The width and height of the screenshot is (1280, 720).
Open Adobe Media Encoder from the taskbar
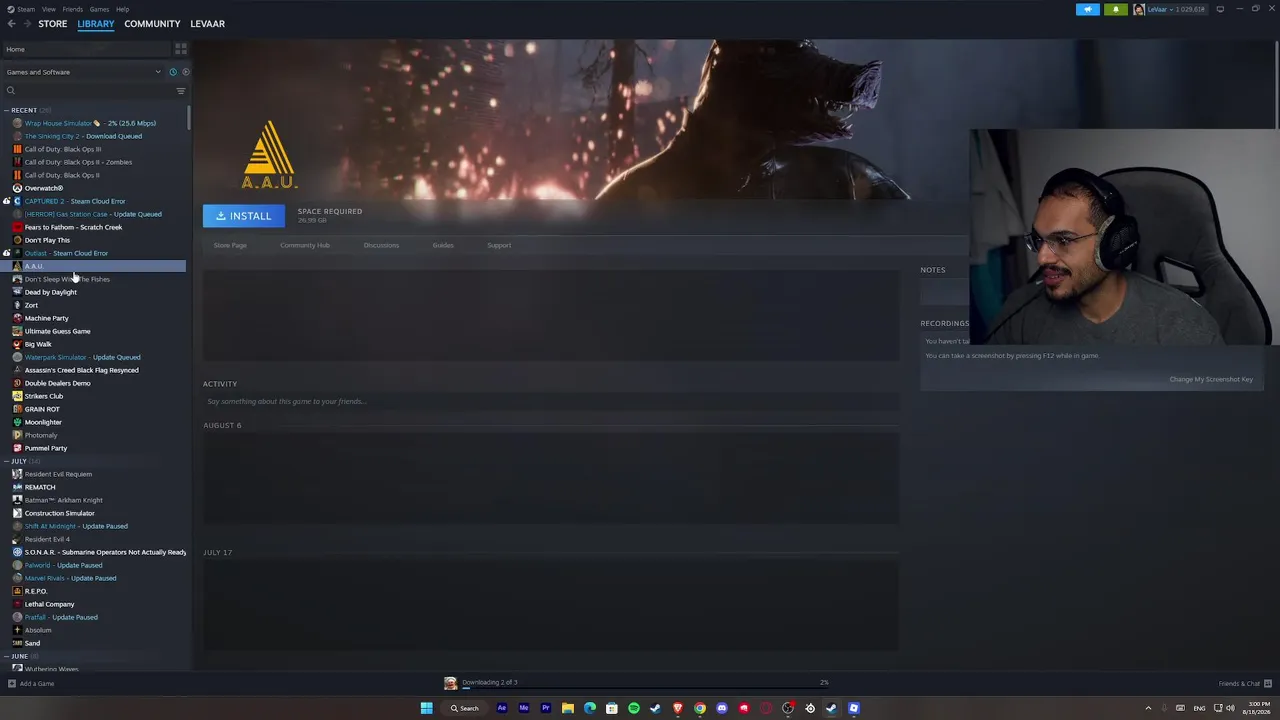tap(524, 708)
